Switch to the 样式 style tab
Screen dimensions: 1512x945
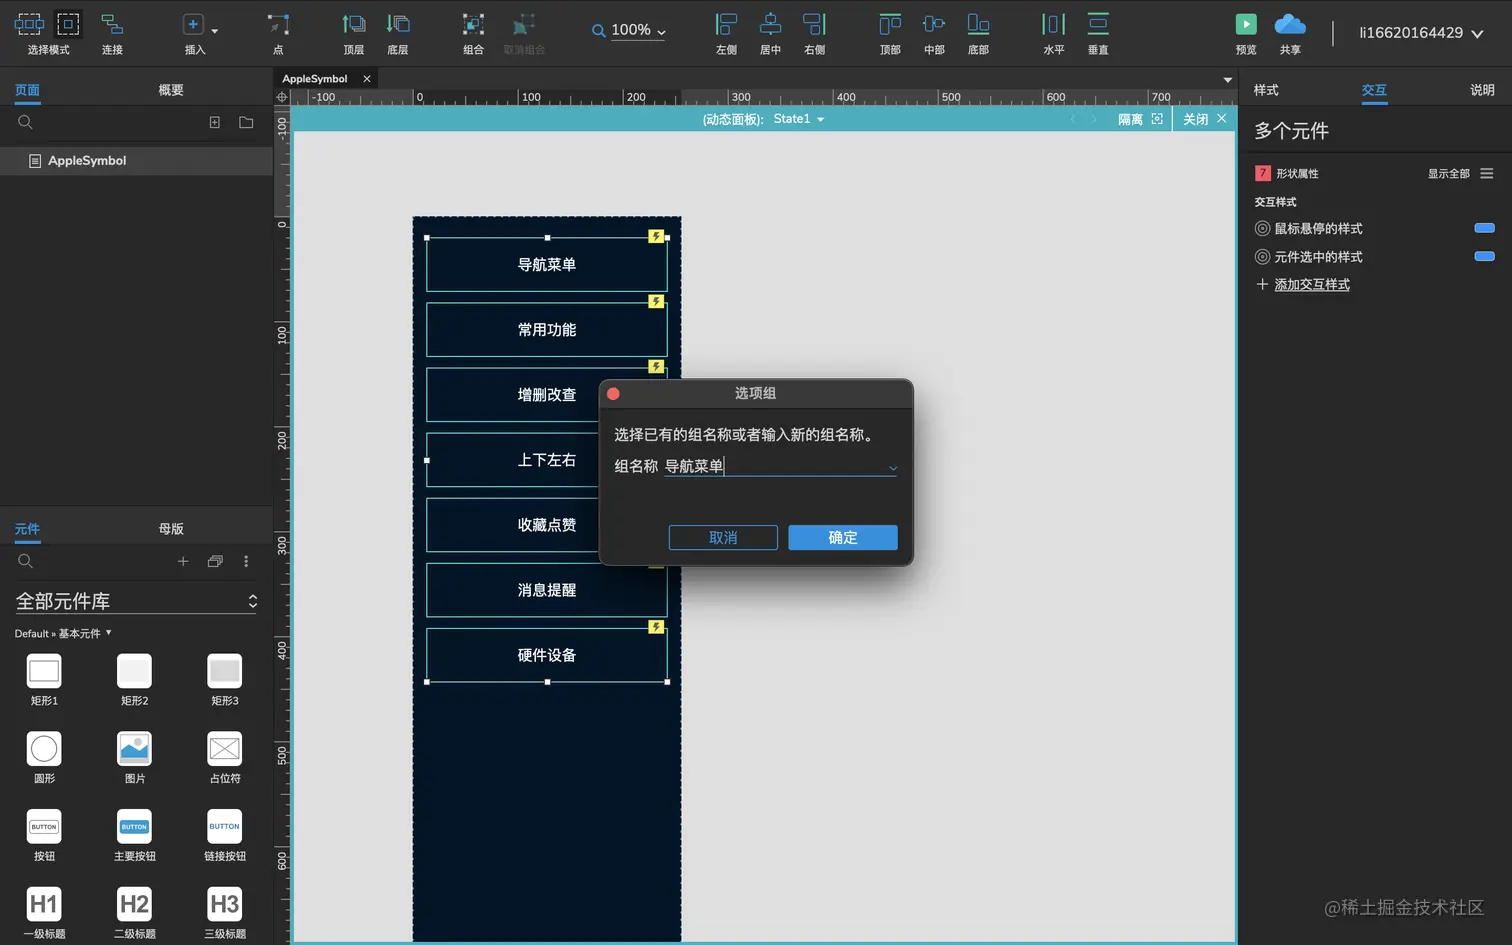point(1266,90)
